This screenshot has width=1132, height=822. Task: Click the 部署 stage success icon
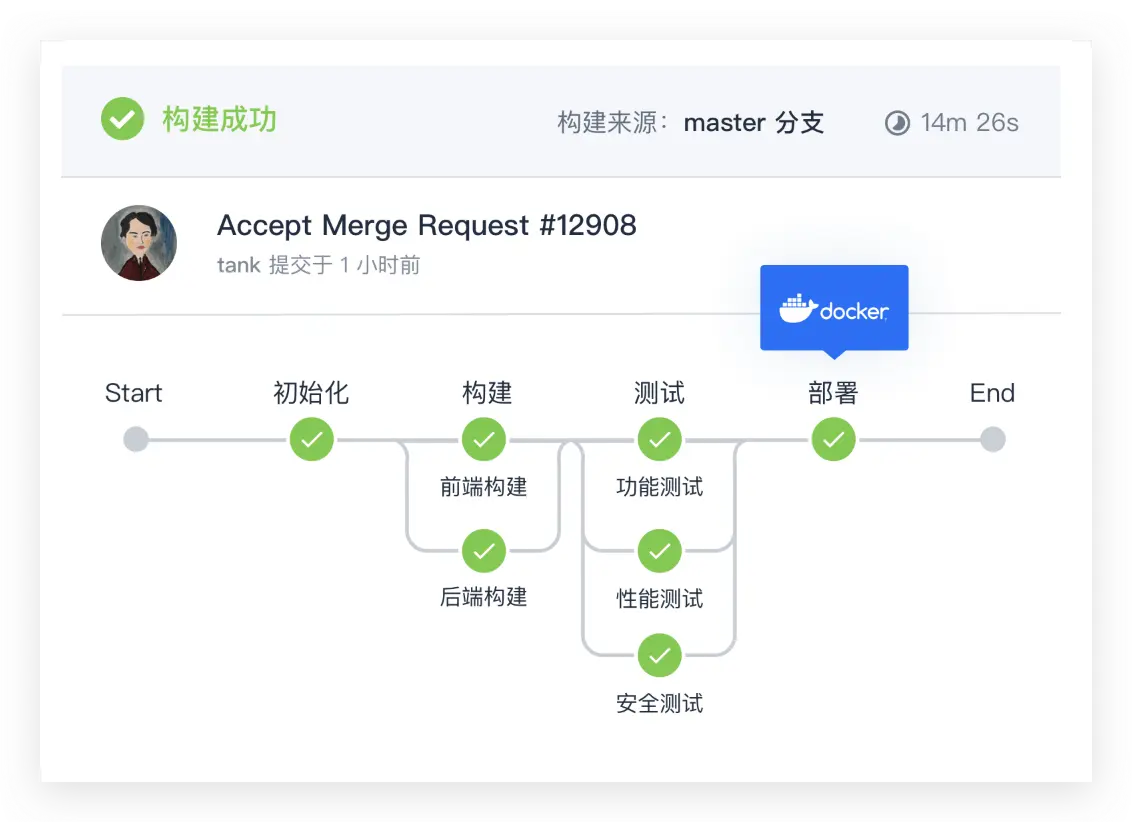[x=833, y=439]
